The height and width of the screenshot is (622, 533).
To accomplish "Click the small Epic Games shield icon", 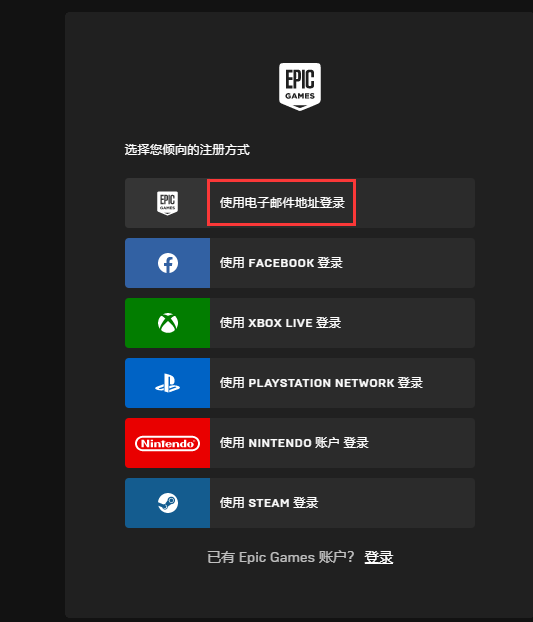I will tap(167, 203).
